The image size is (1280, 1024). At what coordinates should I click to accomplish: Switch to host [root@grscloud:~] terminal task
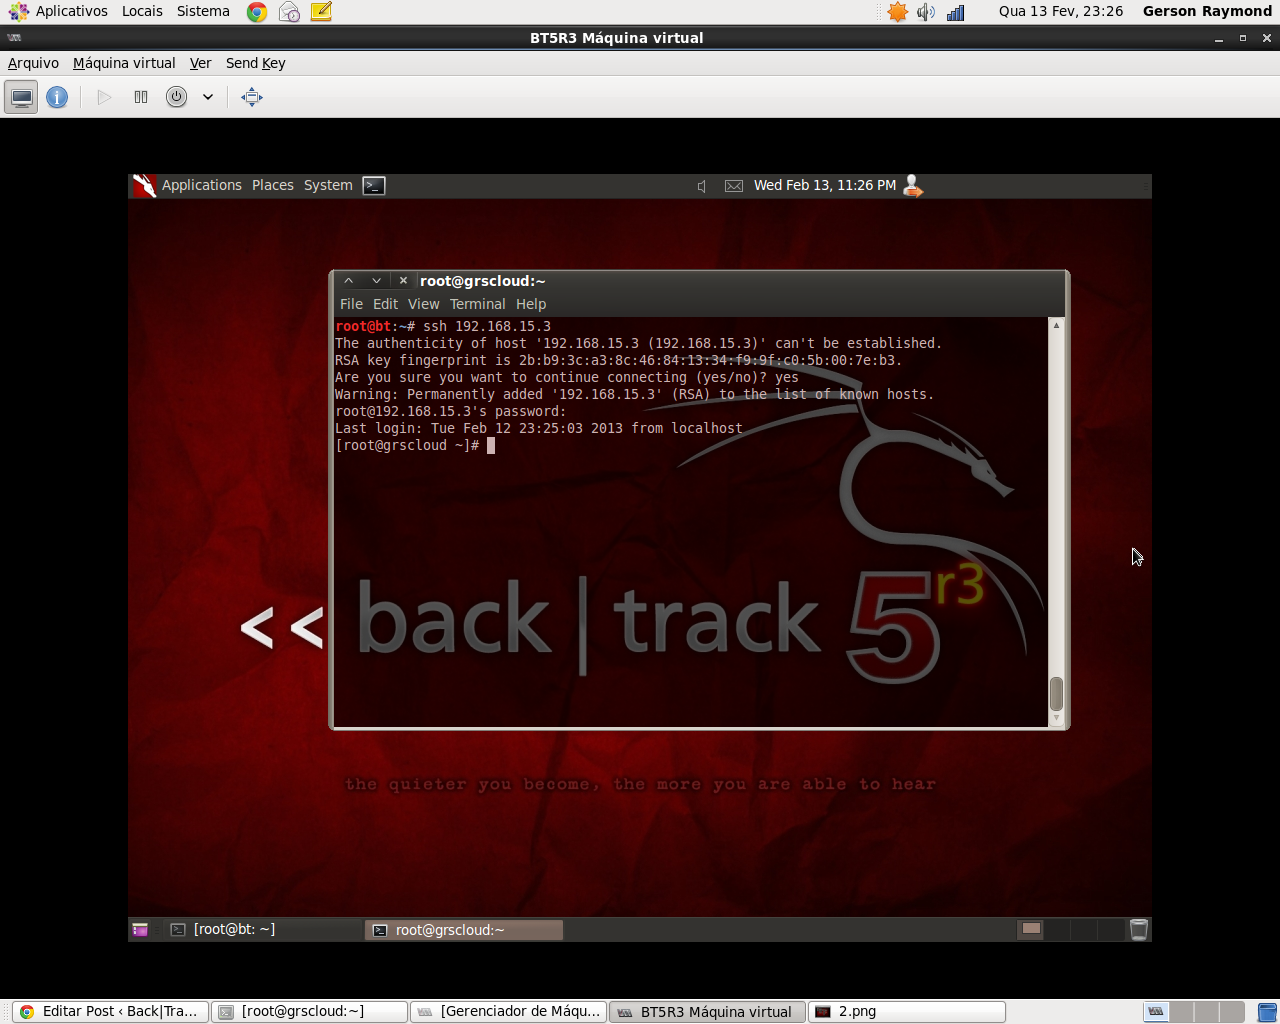pos(310,1012)
